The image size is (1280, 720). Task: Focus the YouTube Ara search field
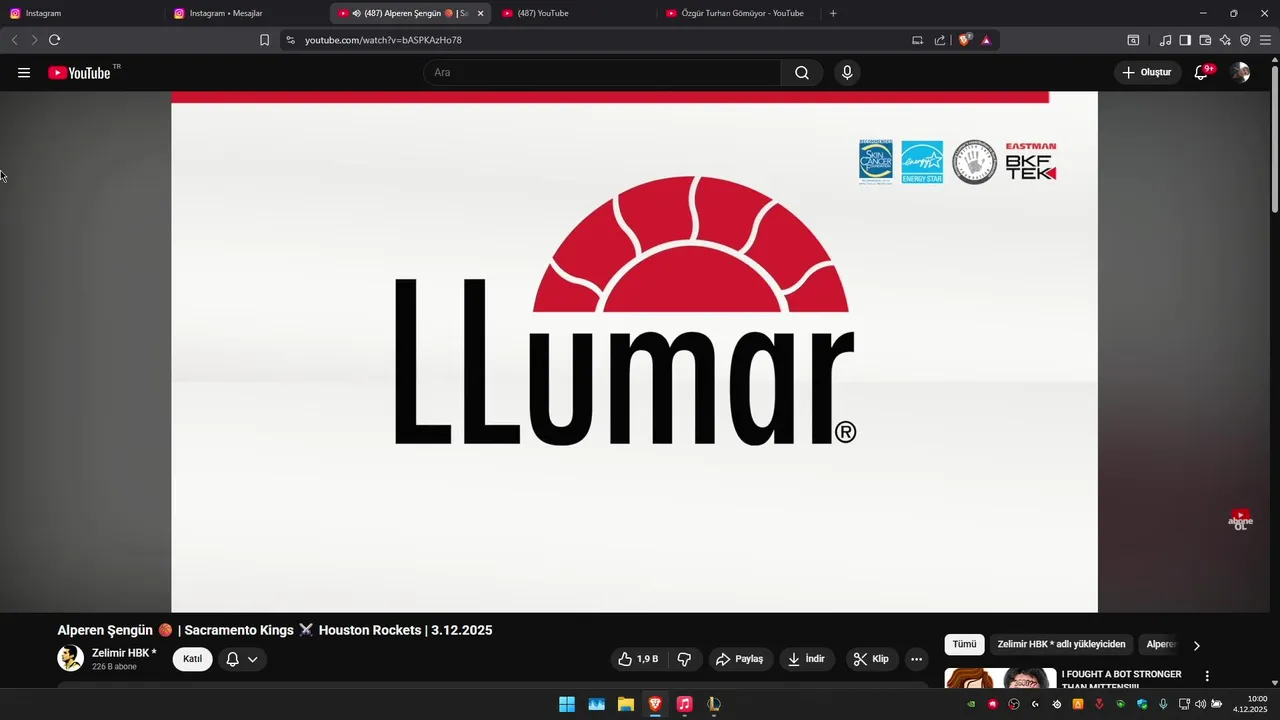(x=602, y=73)
